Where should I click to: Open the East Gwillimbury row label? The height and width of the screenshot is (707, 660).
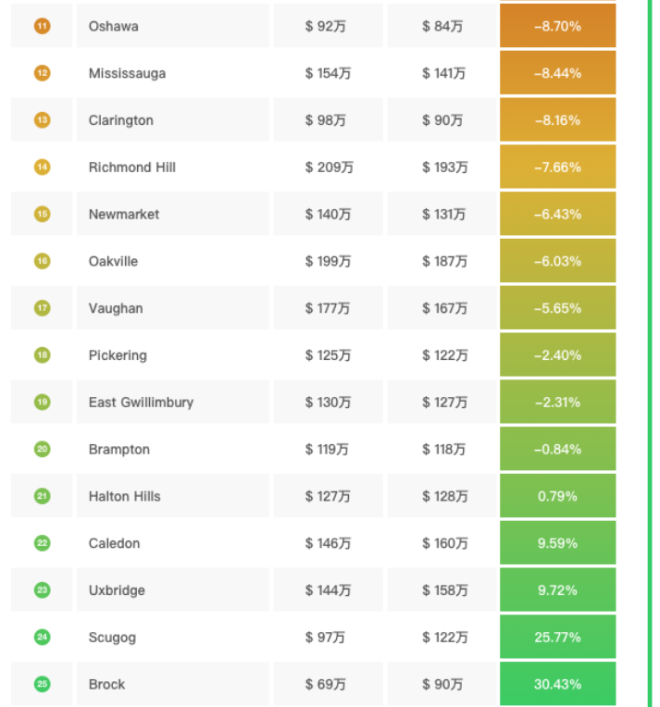pyautogui.click(x=141, y=402)
